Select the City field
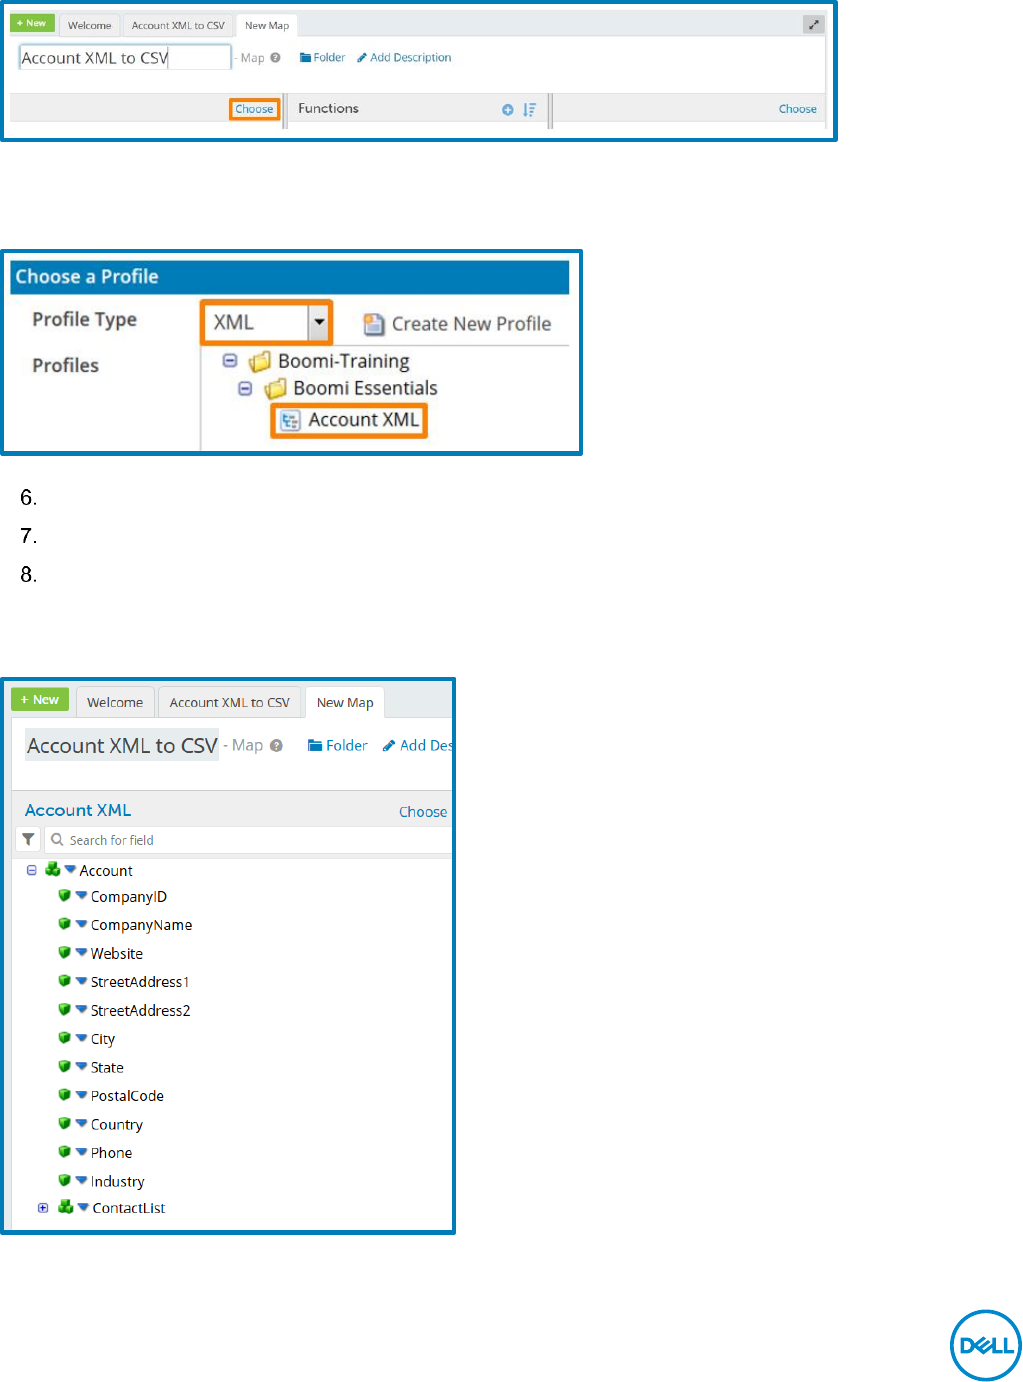This screenshot has height=1382, width=1023. (103, 1039)
